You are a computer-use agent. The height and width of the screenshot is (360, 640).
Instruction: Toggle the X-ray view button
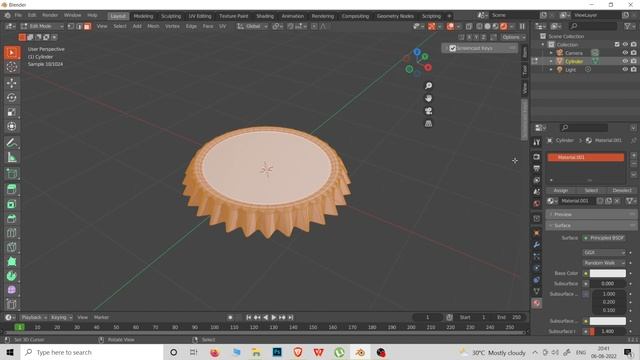[x=469, y=26]
